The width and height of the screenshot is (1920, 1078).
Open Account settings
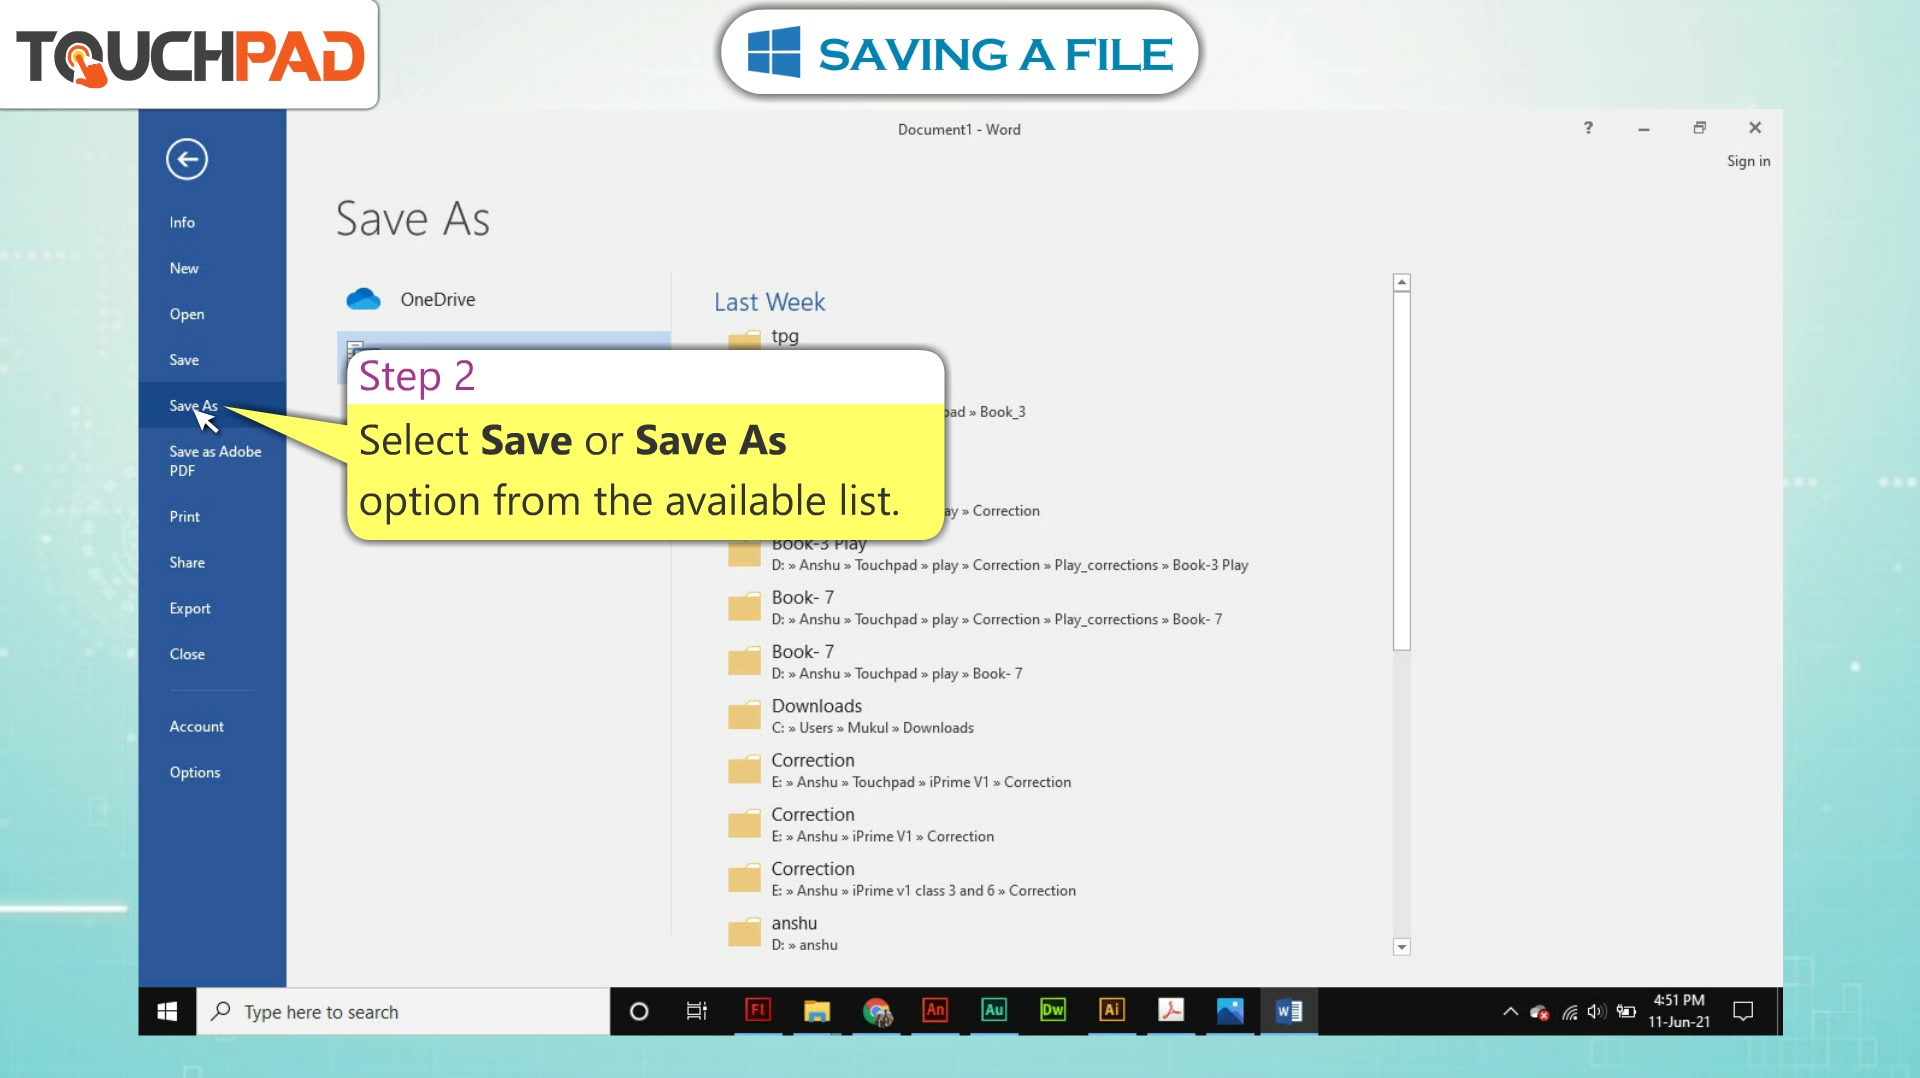pyautogui.click(x=197, y=727)
